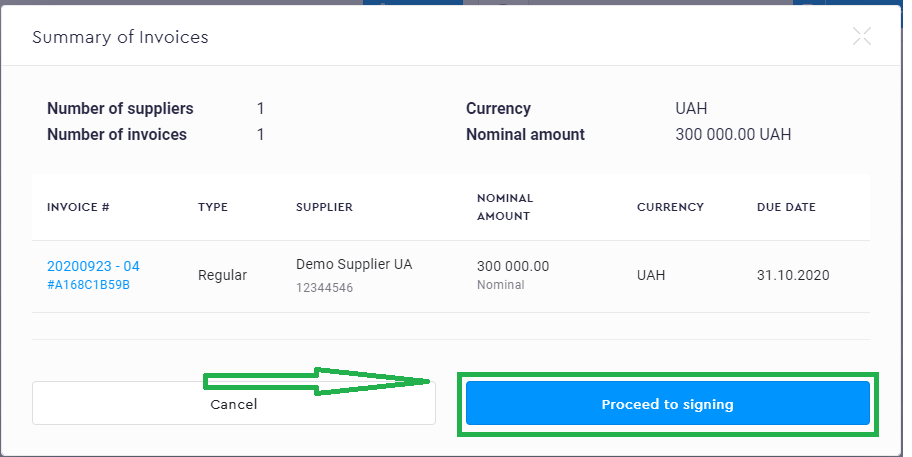
Task: Click the DUE DATE column header
Action: pos(786,207)
